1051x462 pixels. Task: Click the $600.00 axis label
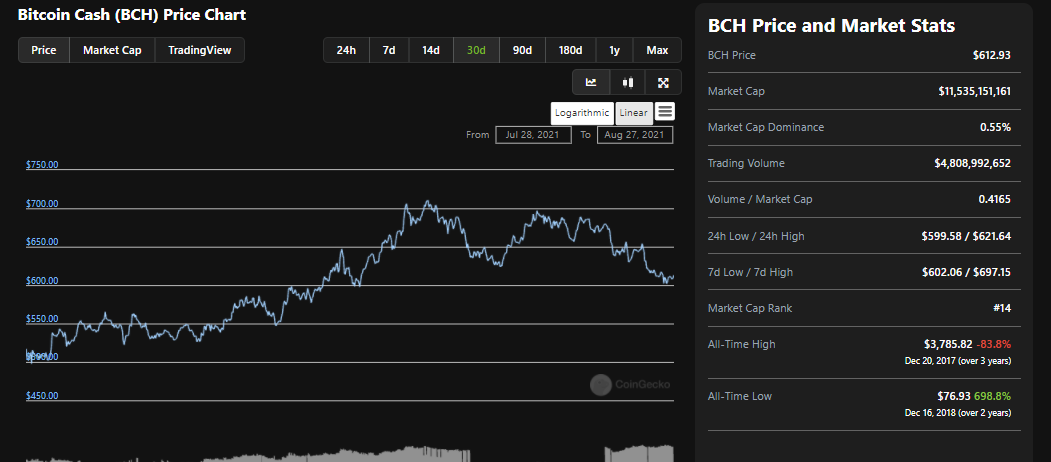(x=42, y=280)
